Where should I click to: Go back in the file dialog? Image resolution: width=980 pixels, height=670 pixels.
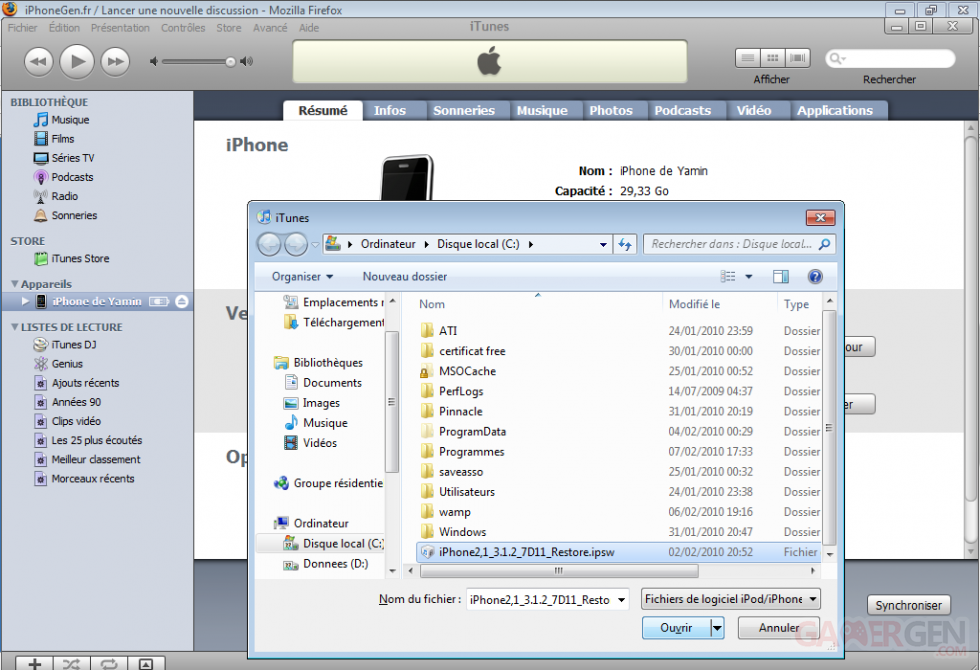click(269, 244)
